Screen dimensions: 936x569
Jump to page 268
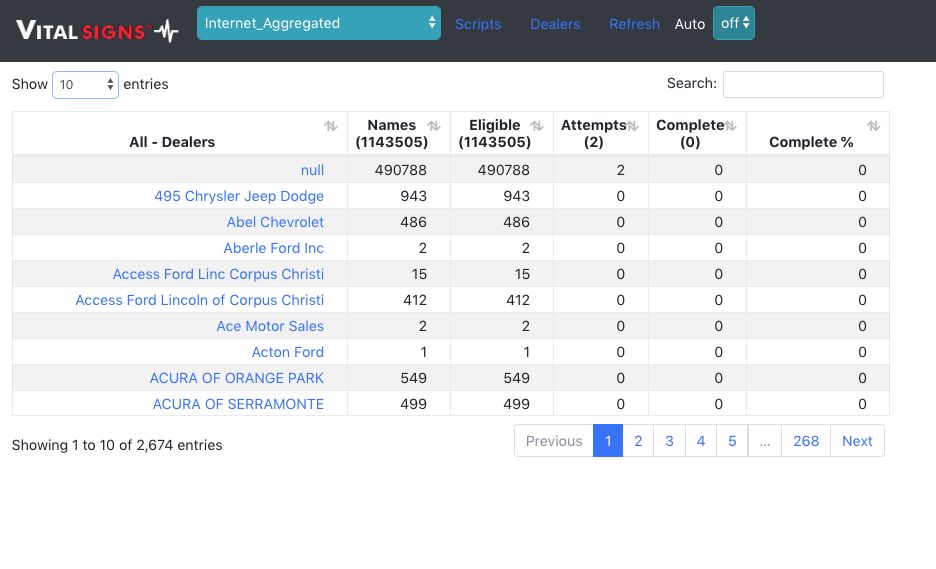806,441
